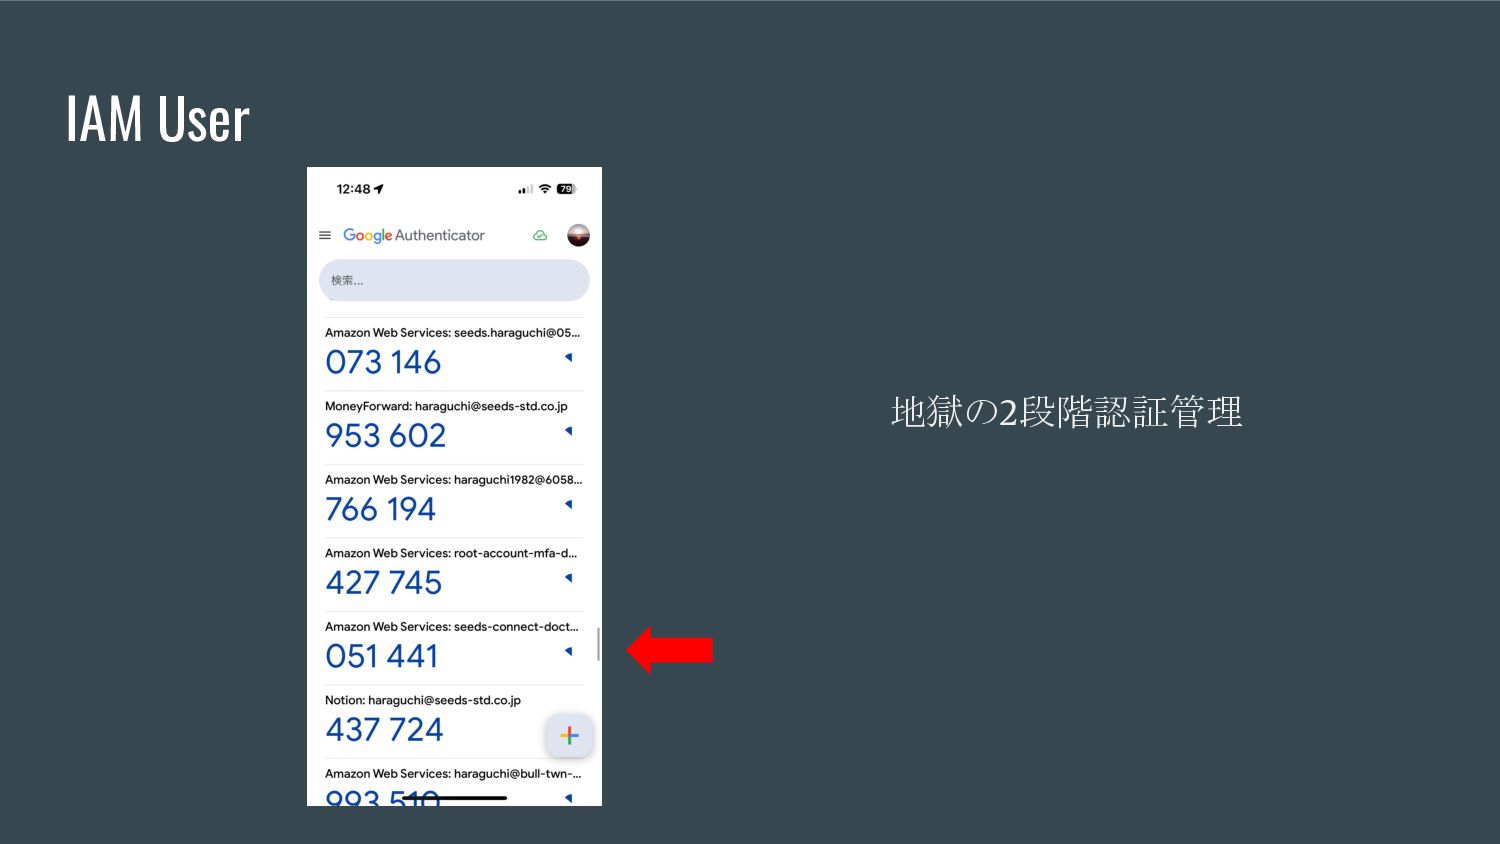Viewport: 1500px width, 844px height.
Task: Select the seeds-connect code 051 441
Action: coord(382,656)
